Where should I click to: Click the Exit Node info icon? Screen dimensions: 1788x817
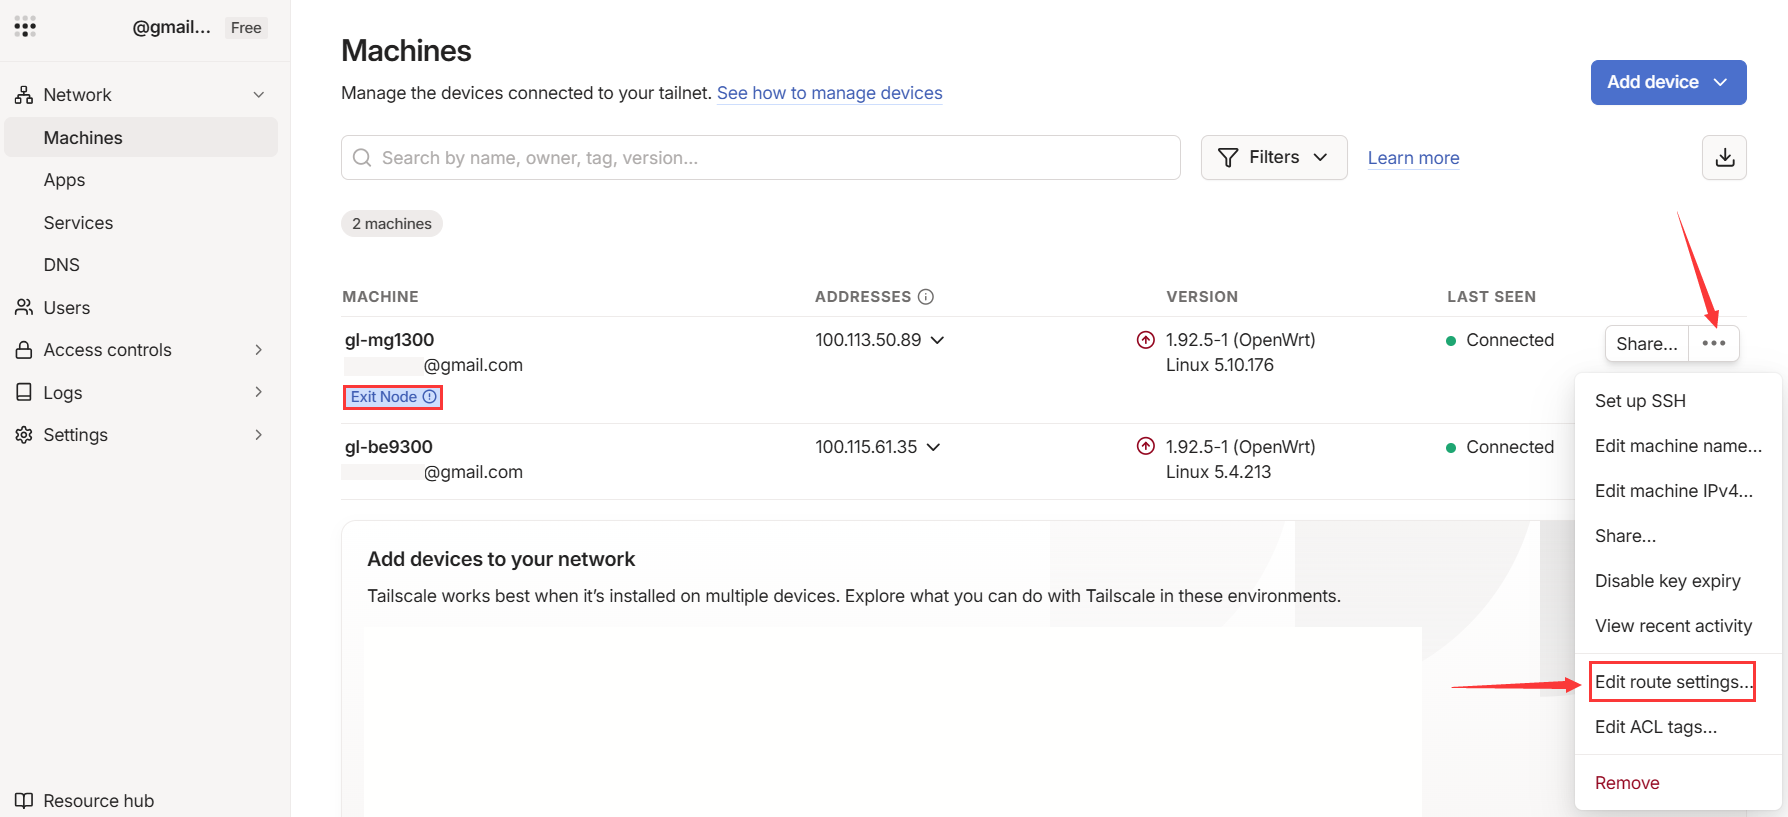click(x=430, y=397)
